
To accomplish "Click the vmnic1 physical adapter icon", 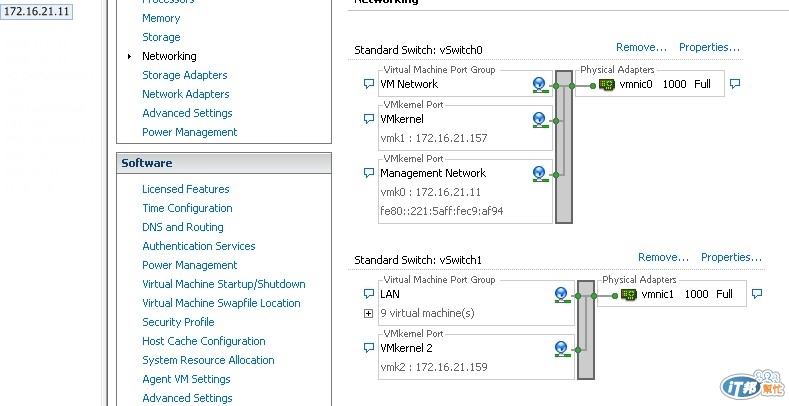I will click(x=628, y=295).
